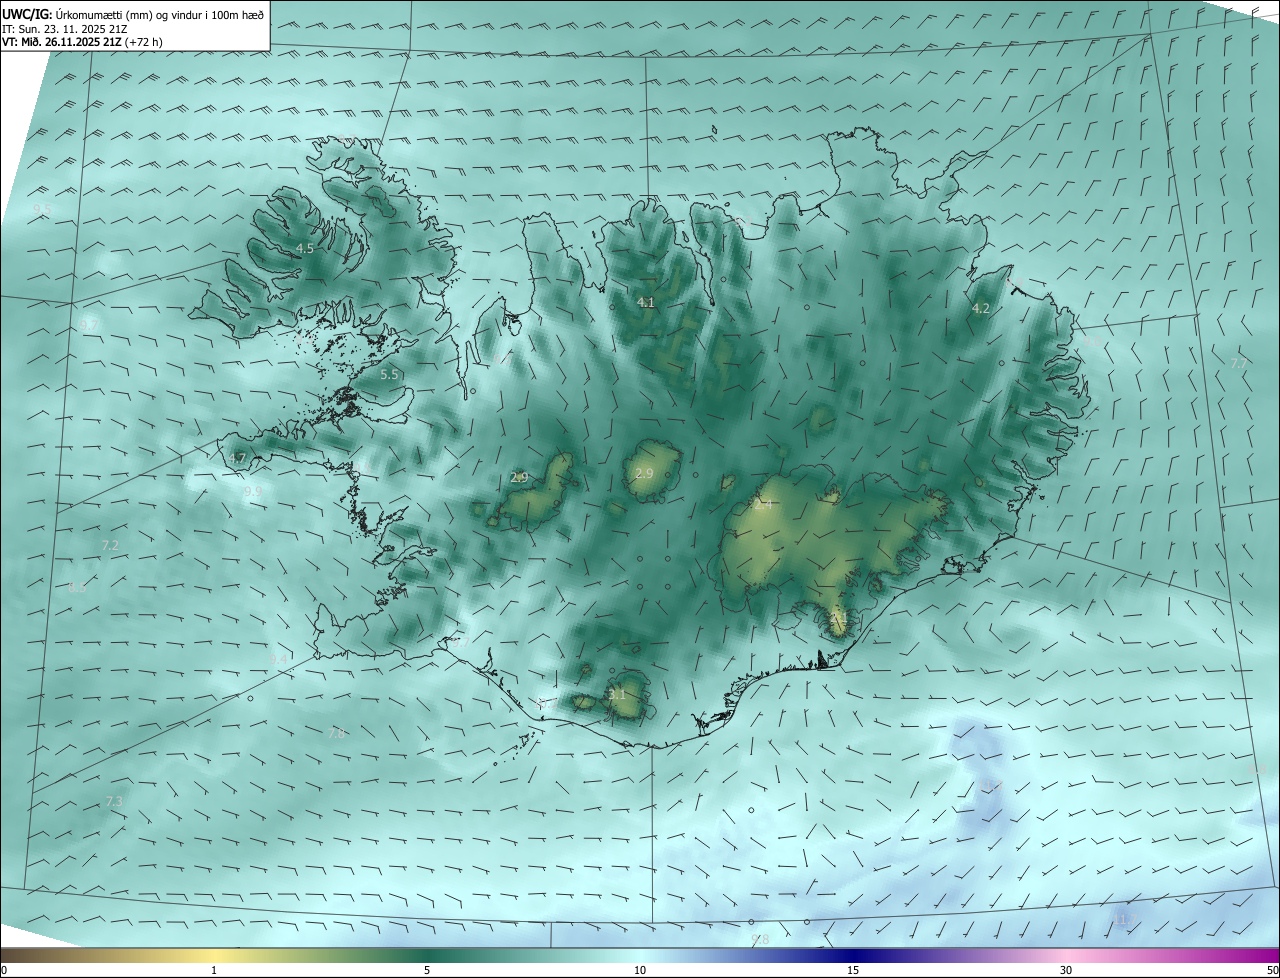Image resolution: width=1280 pixels, height=978 pixels.
Task: Select the 2.4 value on the Vatnajökull glacier
Action: 762,506
